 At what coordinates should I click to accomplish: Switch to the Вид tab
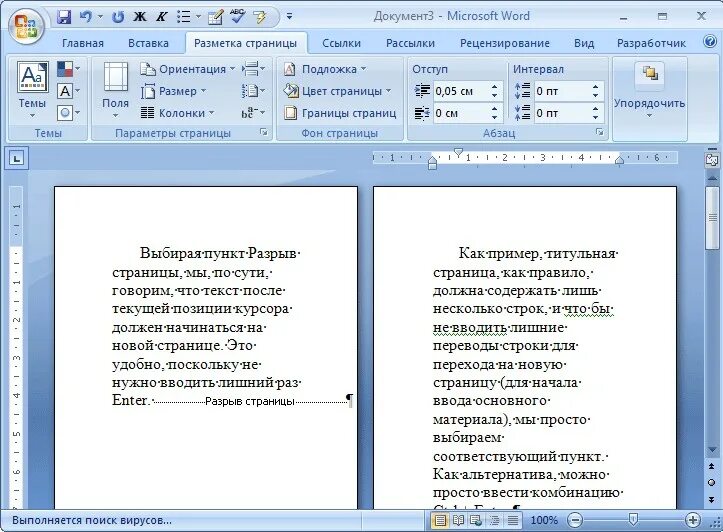(584, 43)
